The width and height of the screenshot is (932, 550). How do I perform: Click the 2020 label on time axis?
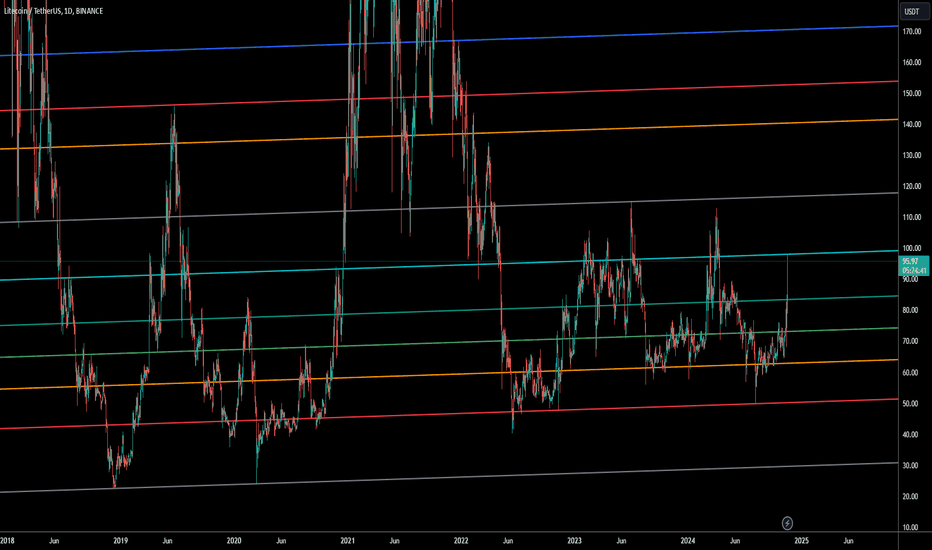(x=234, y=540)
